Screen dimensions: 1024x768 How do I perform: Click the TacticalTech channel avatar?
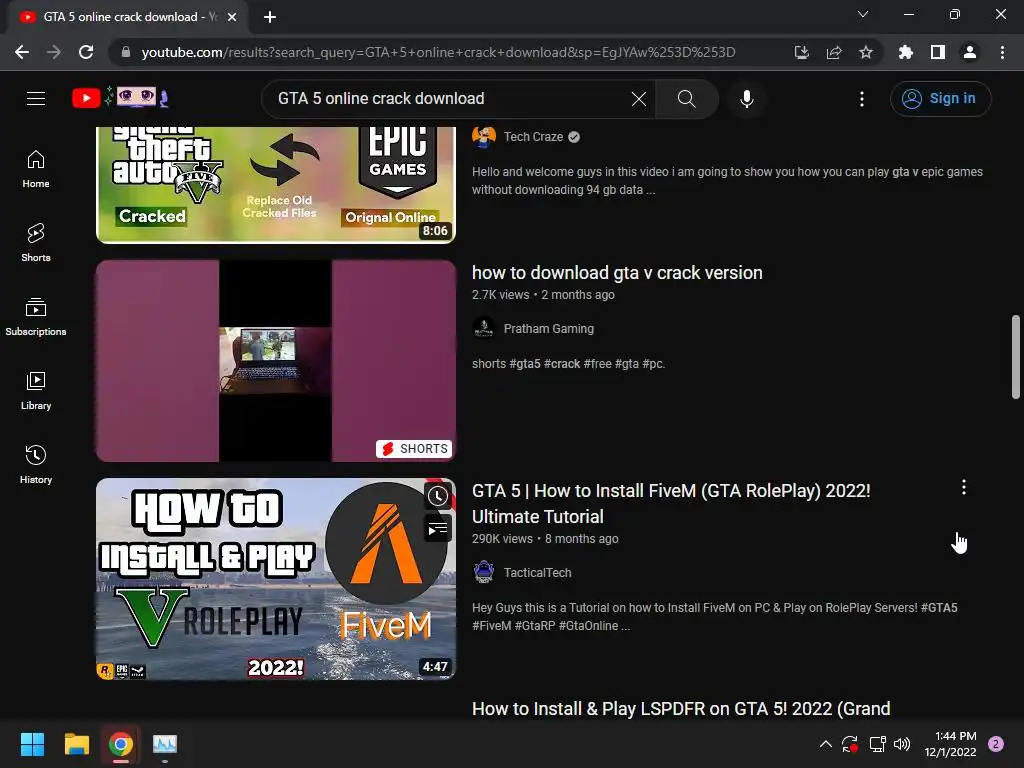tap(484, 573)
